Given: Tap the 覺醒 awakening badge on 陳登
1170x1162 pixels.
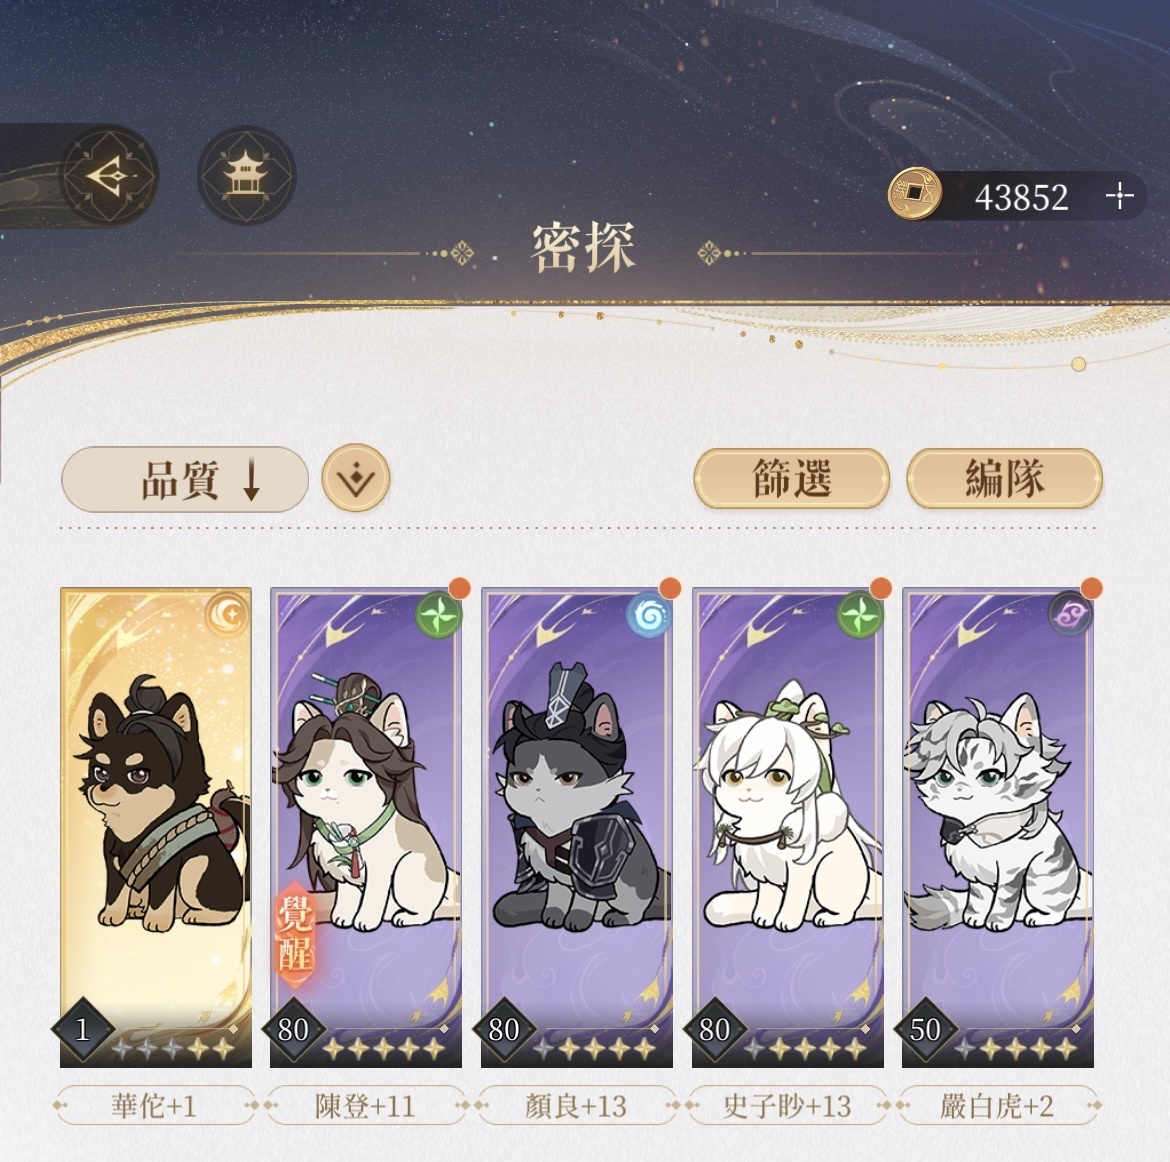Looking at the screenshot, I should pos(295,933).
